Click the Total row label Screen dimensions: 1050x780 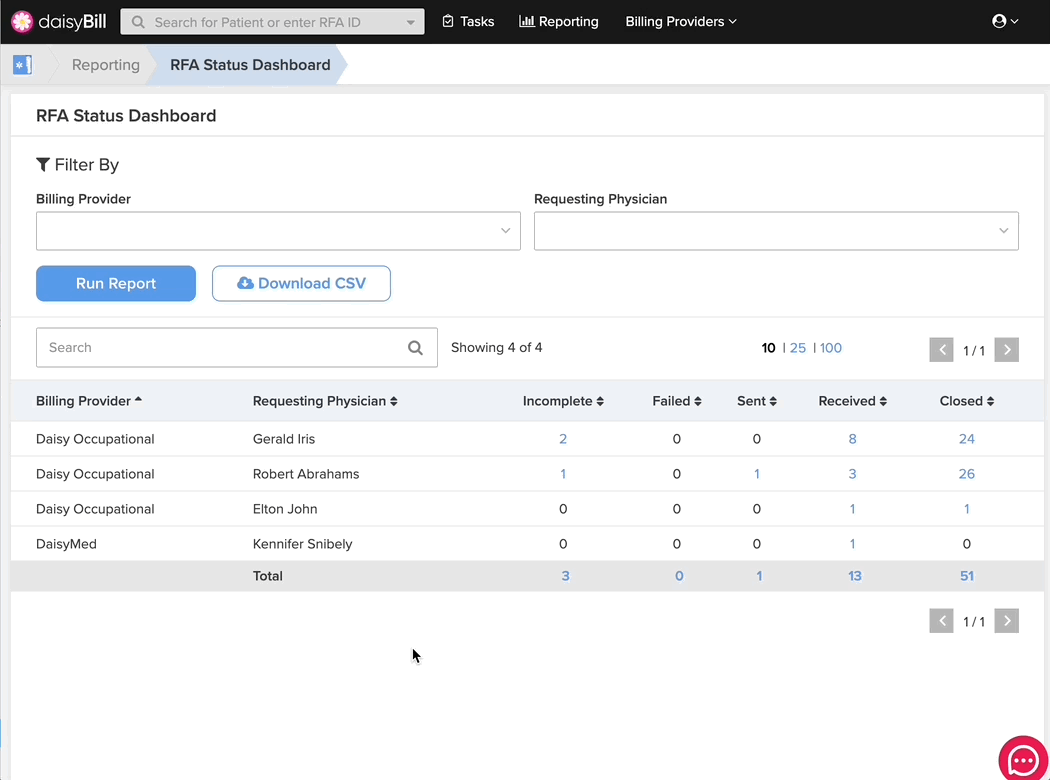coord(268,576)
